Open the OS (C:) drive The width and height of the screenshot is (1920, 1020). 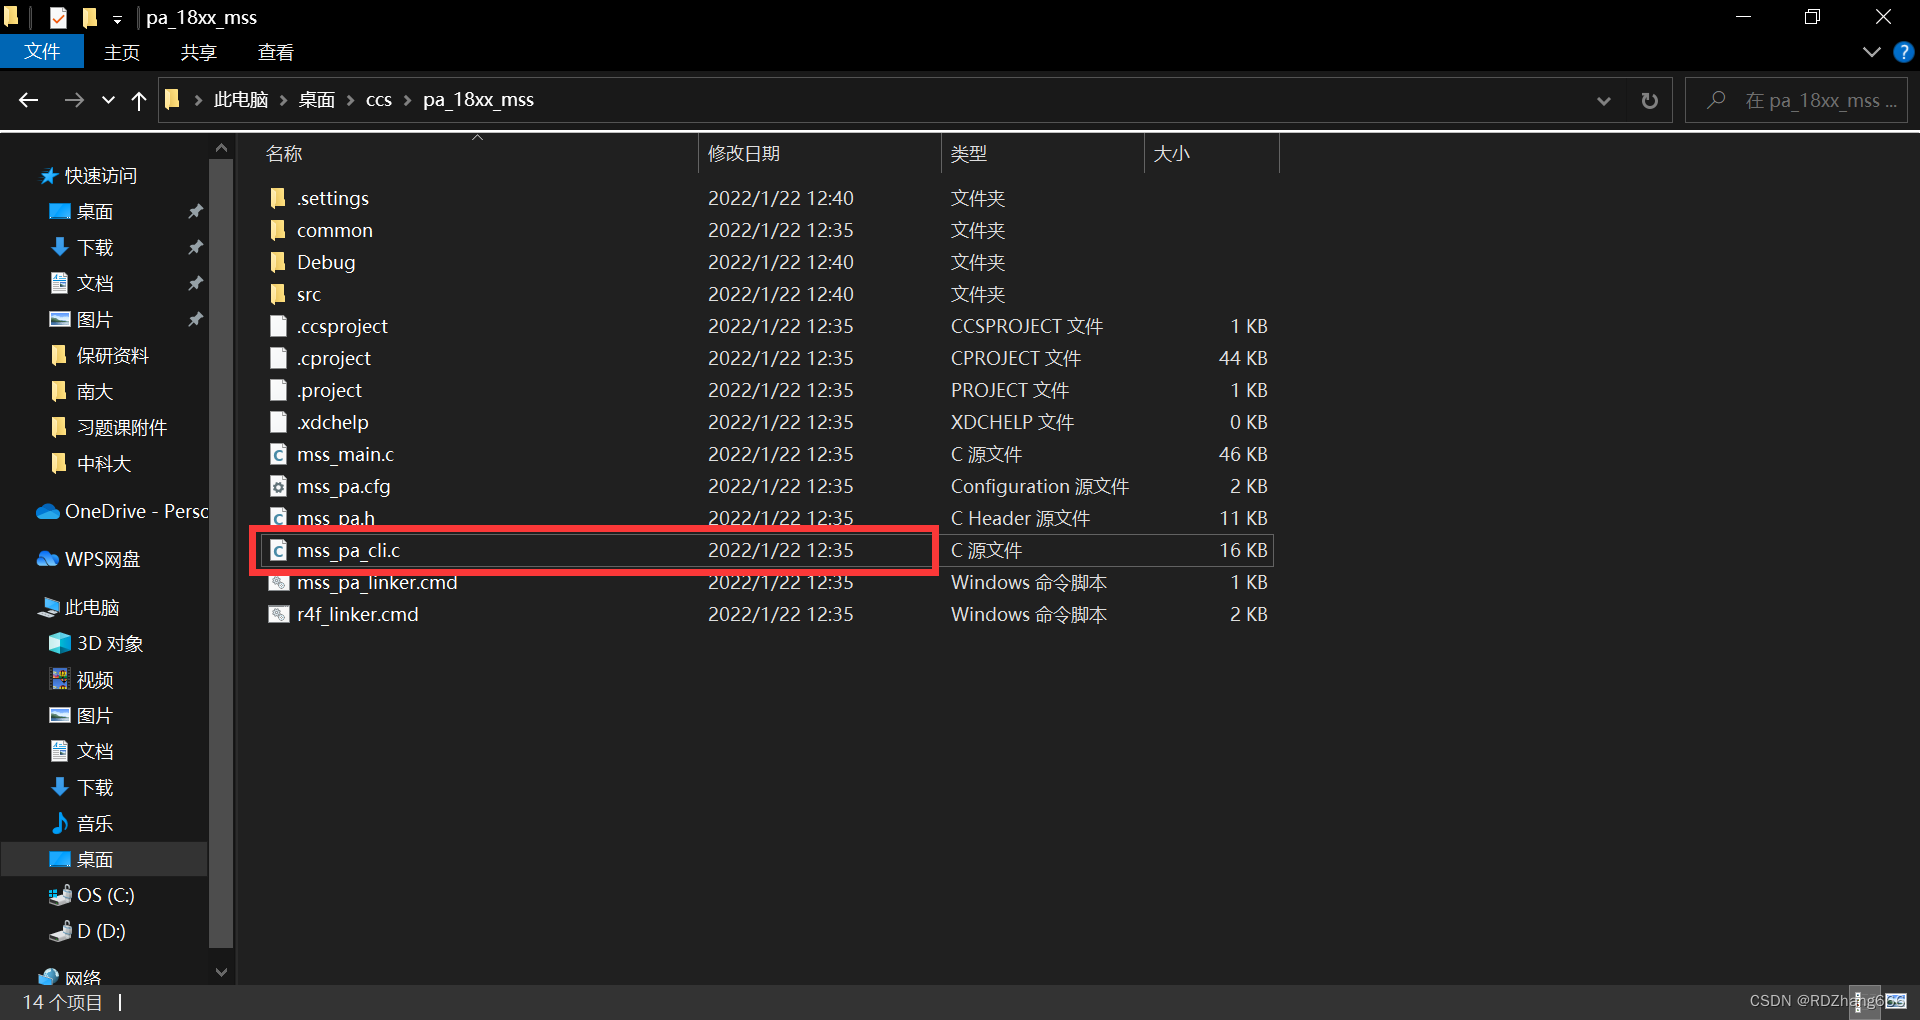click(105, 896)
